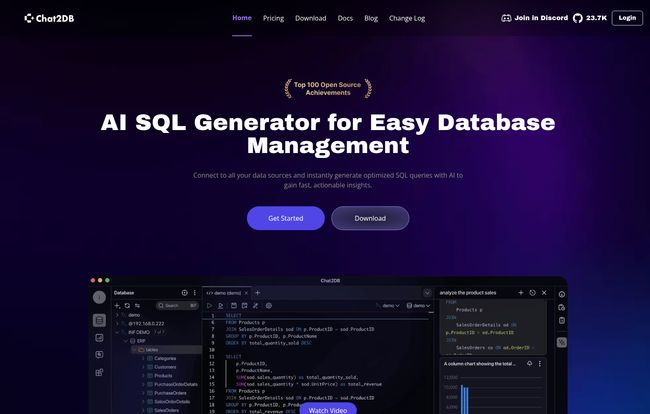Click the tab list chevron dropdown
Screen dimensions: 650x414
pos(427,293)
